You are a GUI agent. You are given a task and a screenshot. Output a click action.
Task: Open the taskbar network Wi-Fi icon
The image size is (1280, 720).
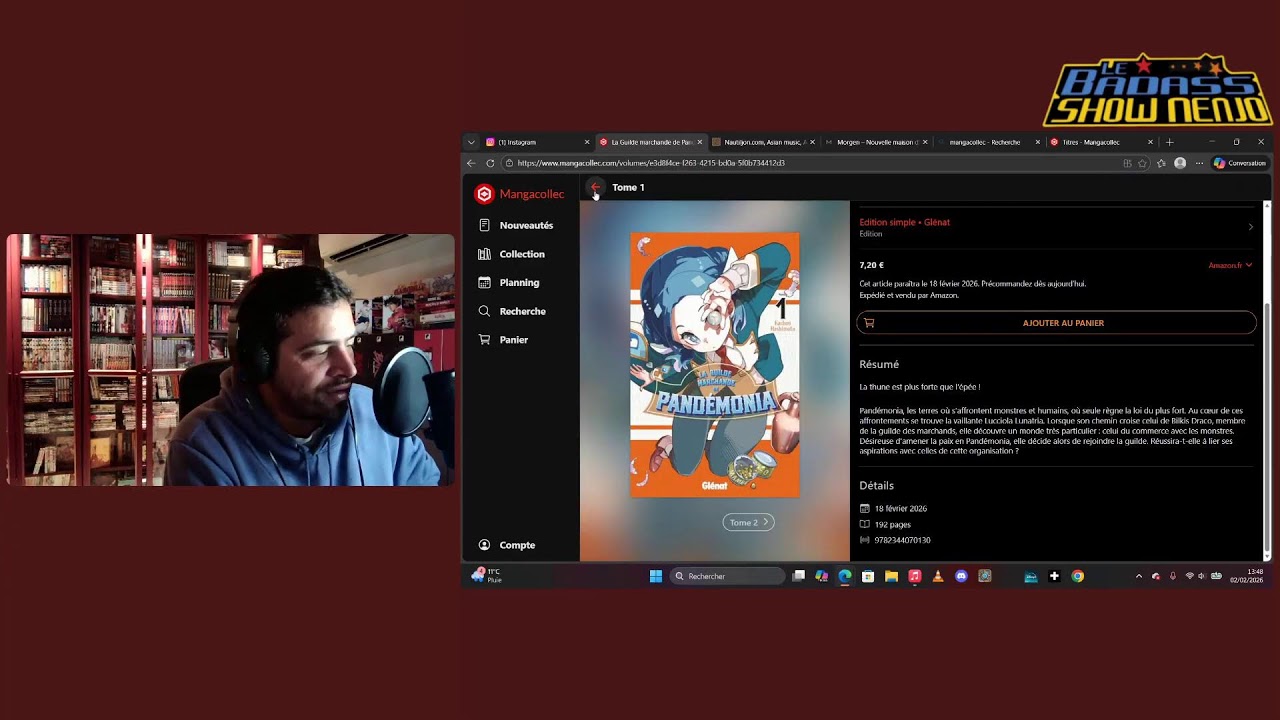1189,576
